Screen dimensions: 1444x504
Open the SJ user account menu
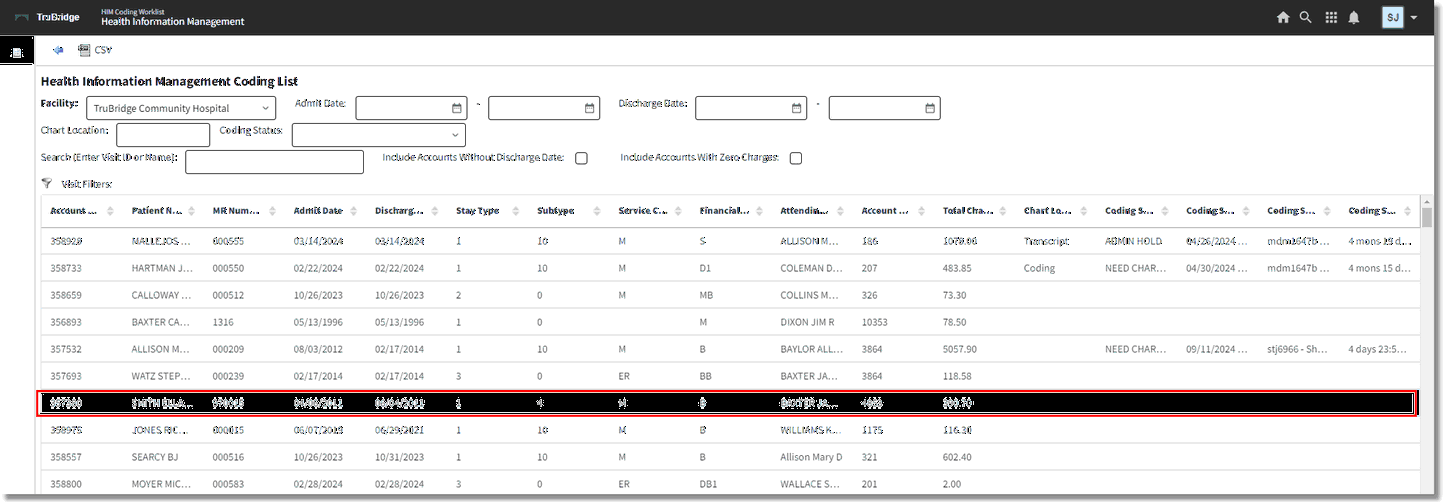click(x=1400, y=17)
